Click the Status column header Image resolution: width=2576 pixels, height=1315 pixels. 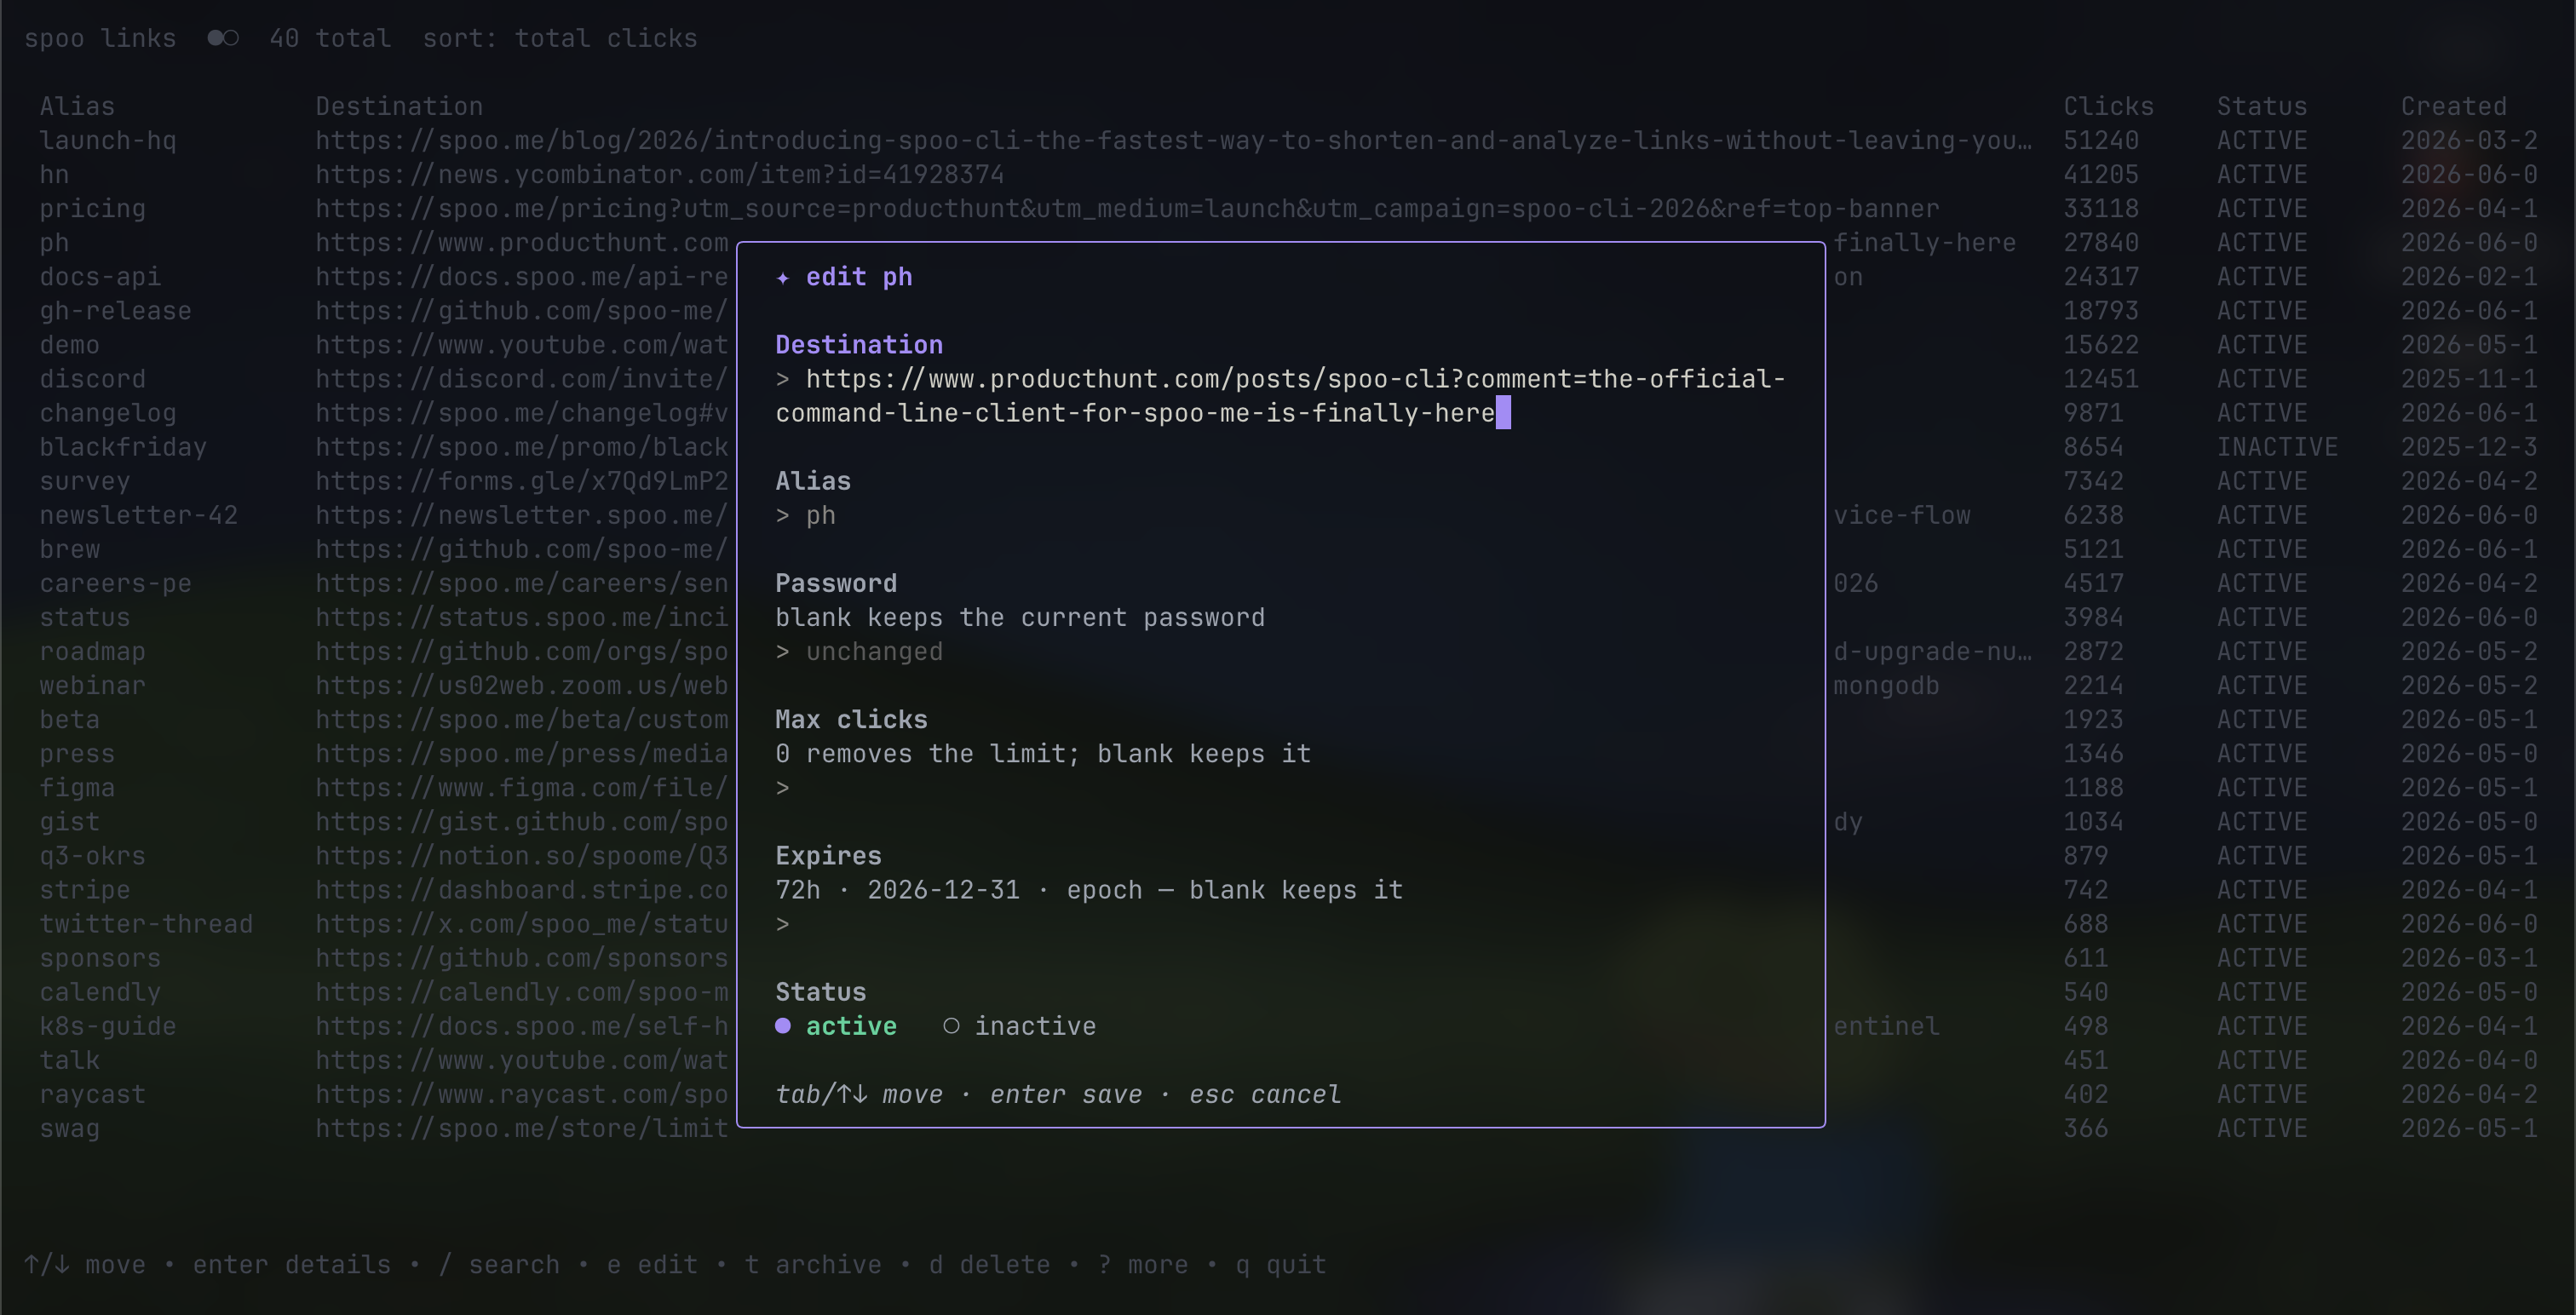[x=2262, y=106]
